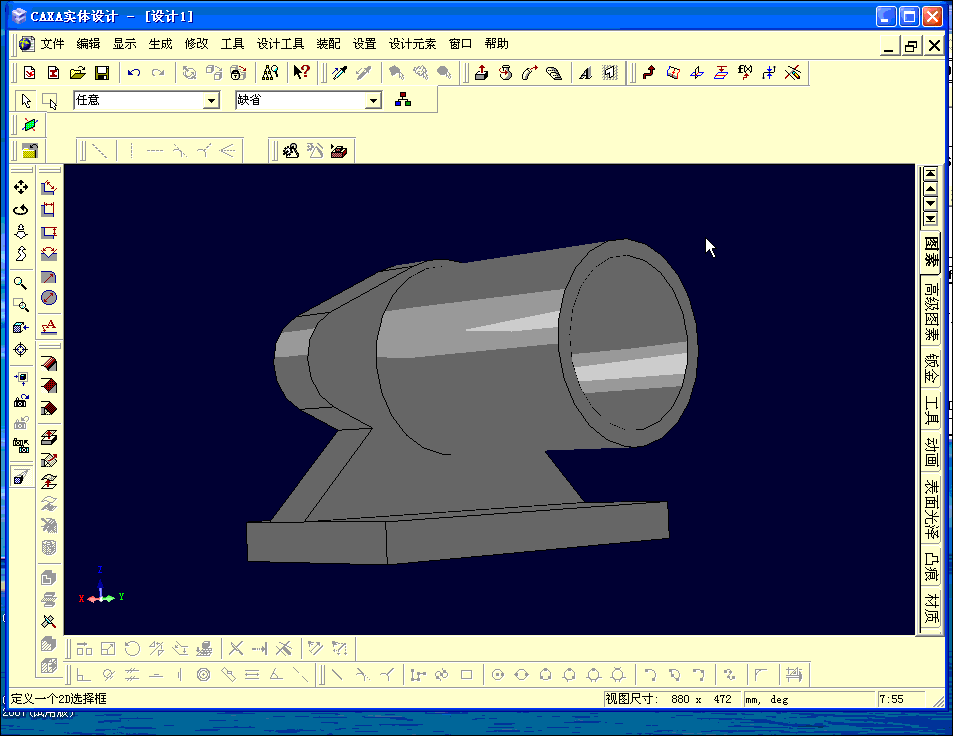Switch to the 材质 catalog tab
Viewport: 953px width, 736px height.
click(931, 608)
